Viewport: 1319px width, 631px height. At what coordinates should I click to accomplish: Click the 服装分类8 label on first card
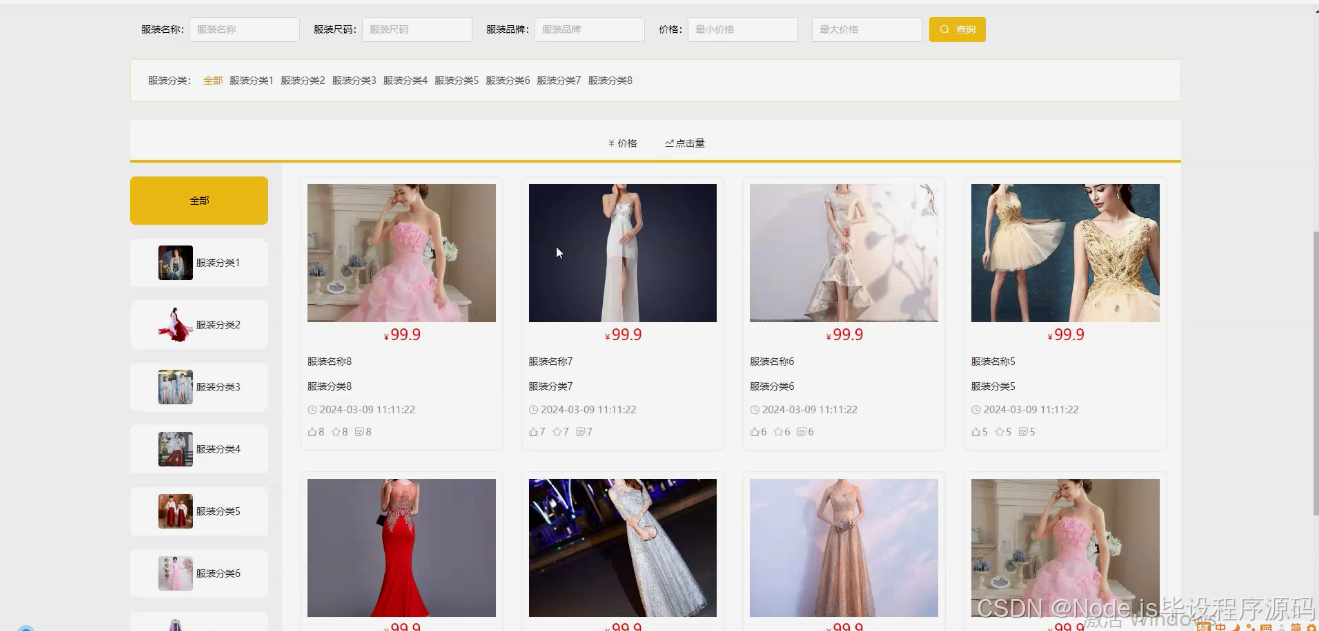click(329, 386)
